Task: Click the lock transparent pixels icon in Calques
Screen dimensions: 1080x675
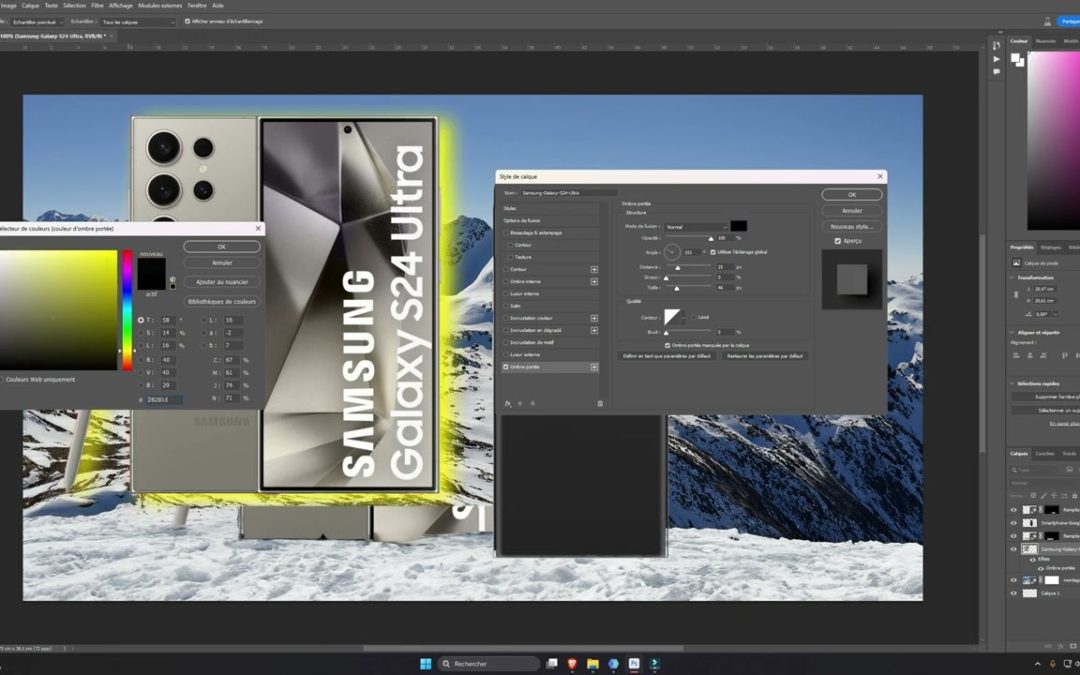Action: click(x=1032, y=495)
